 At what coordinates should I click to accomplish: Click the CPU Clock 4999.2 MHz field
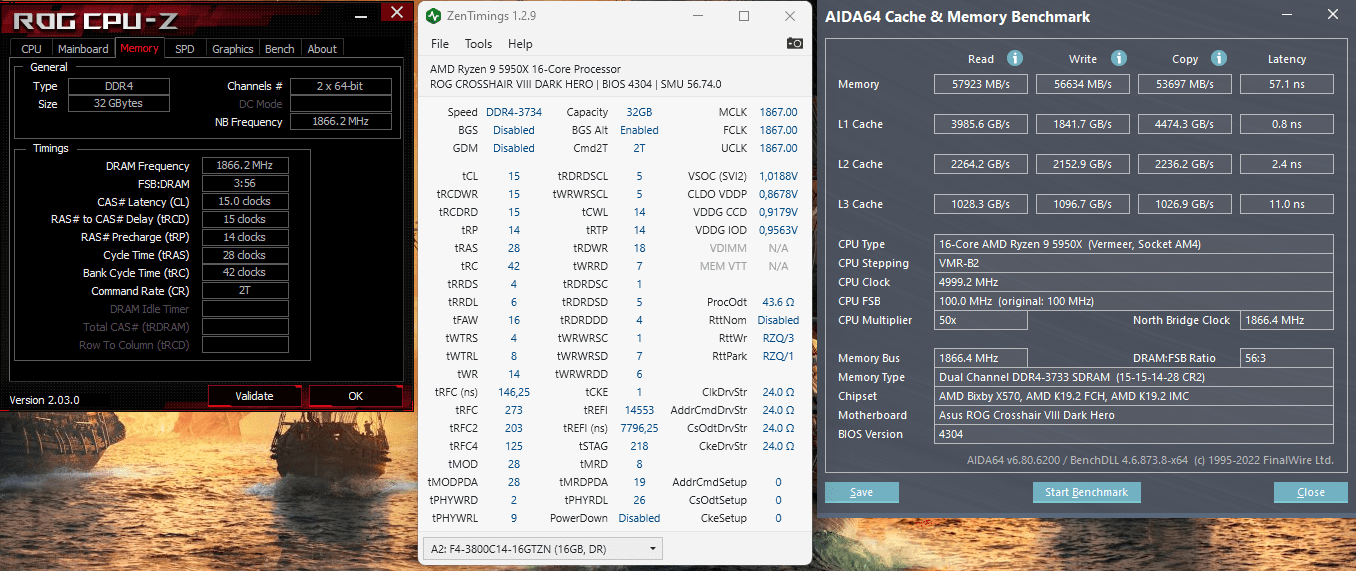tap(1134, 282)
